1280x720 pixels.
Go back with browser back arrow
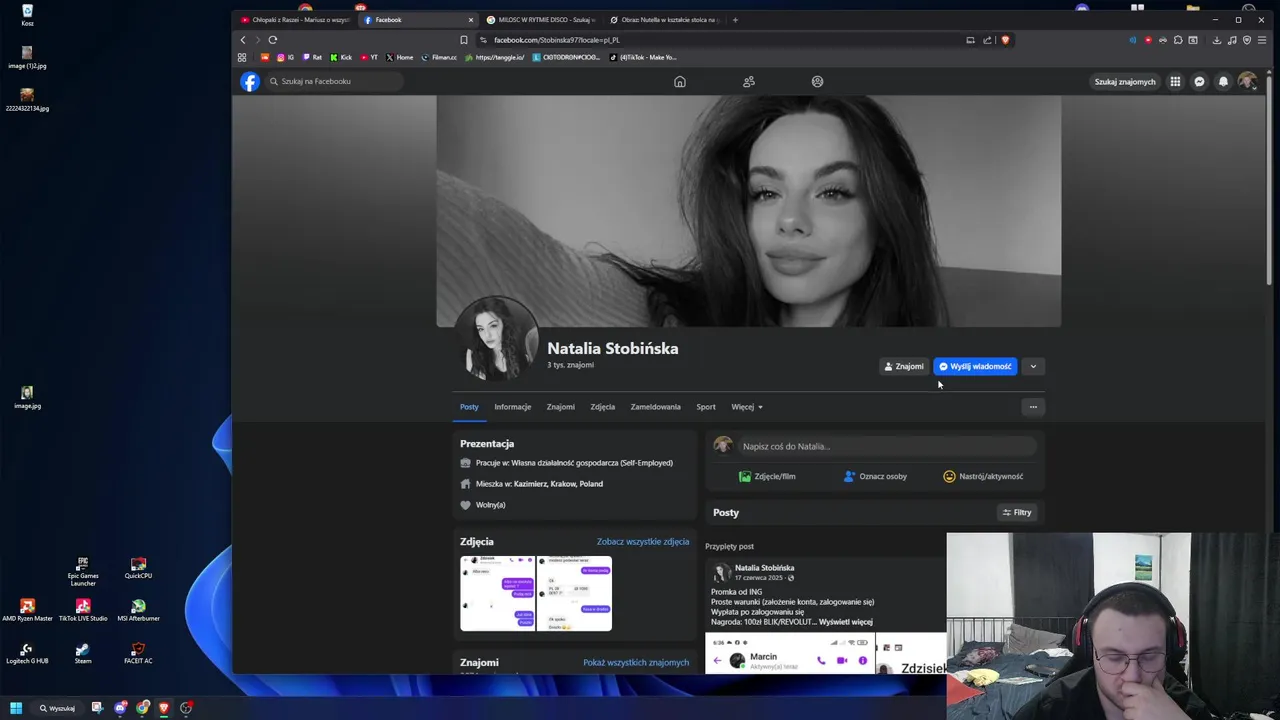(243, 40)
